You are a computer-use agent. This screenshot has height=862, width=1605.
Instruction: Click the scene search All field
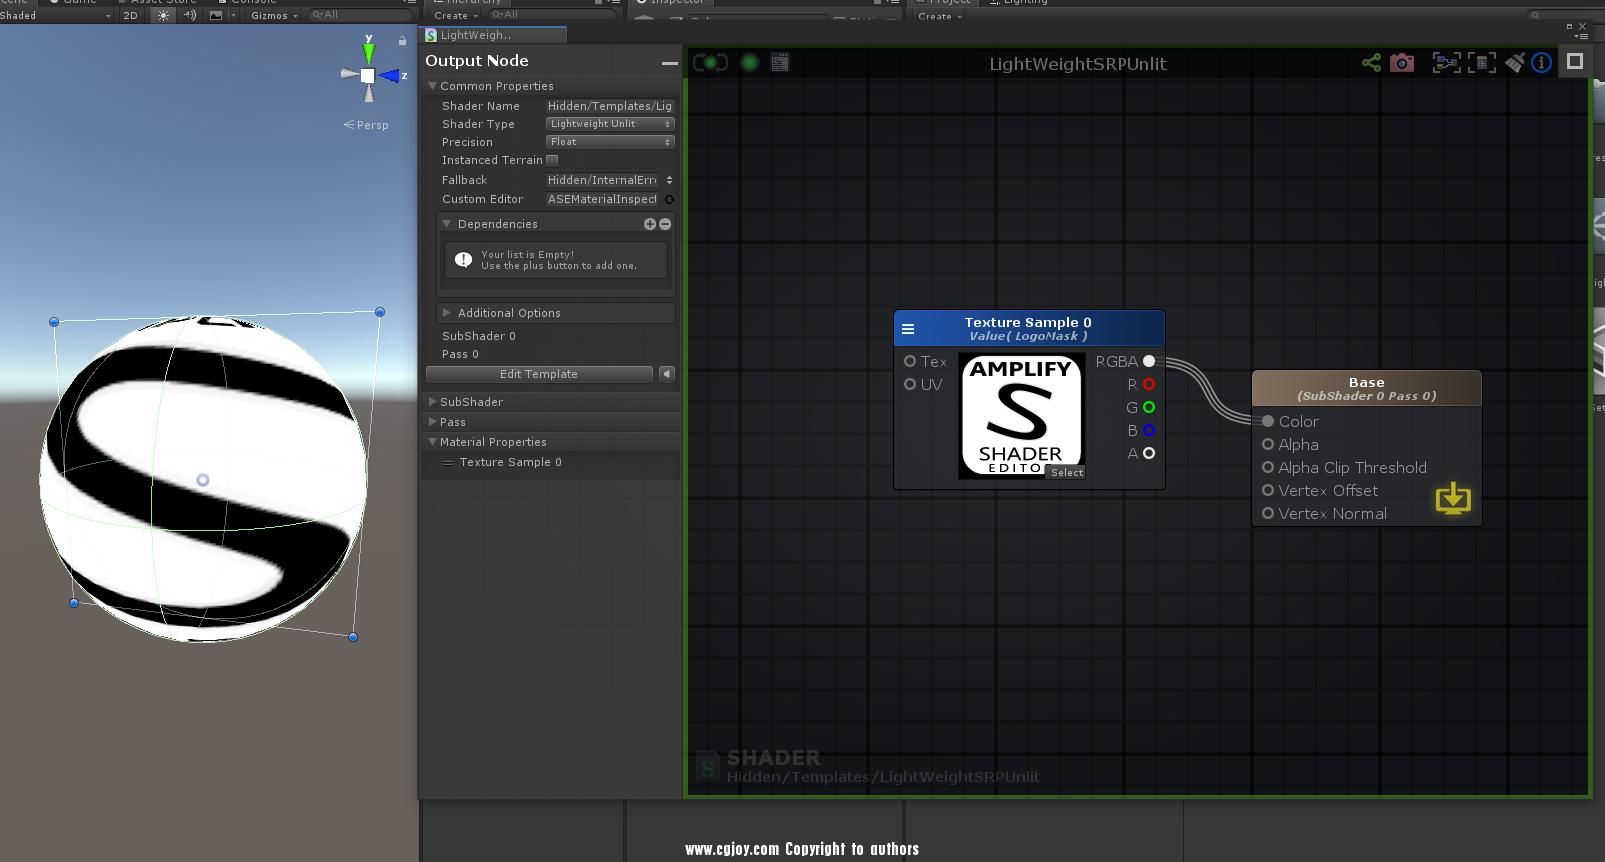click(360, 15)
